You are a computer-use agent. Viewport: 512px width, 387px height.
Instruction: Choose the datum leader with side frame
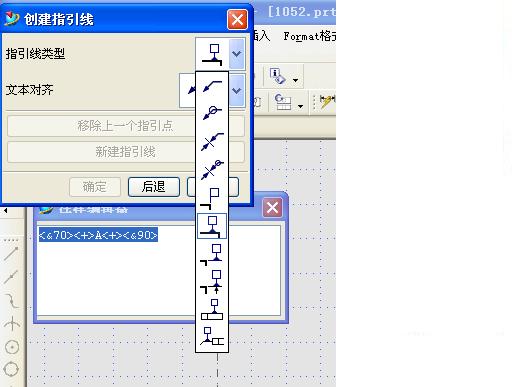(x=212, y=336)
